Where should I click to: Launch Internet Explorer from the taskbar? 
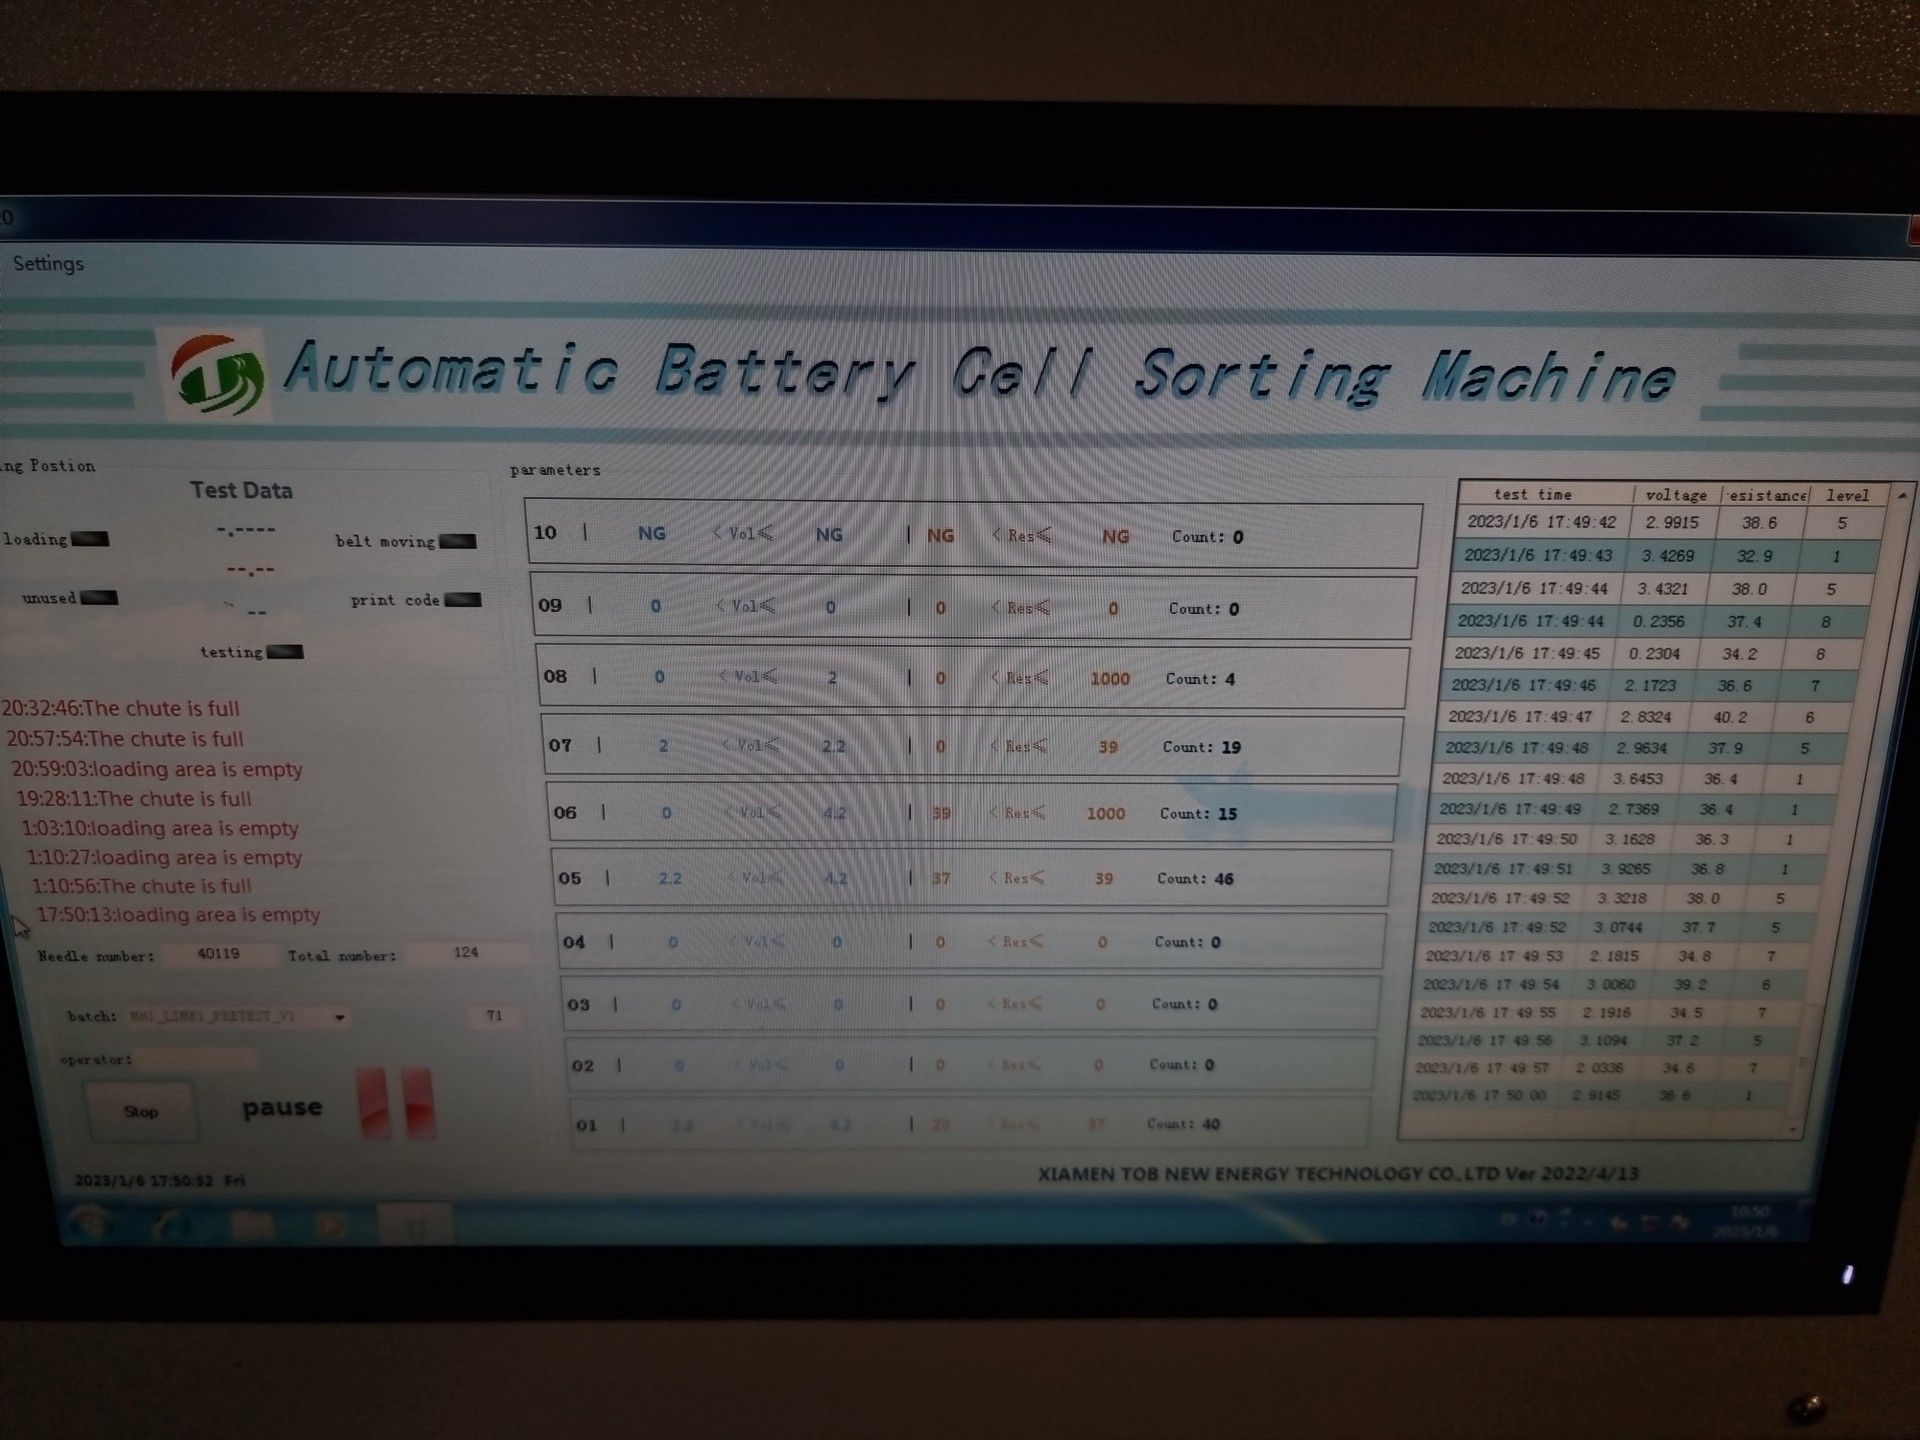tap(174, 1224)
